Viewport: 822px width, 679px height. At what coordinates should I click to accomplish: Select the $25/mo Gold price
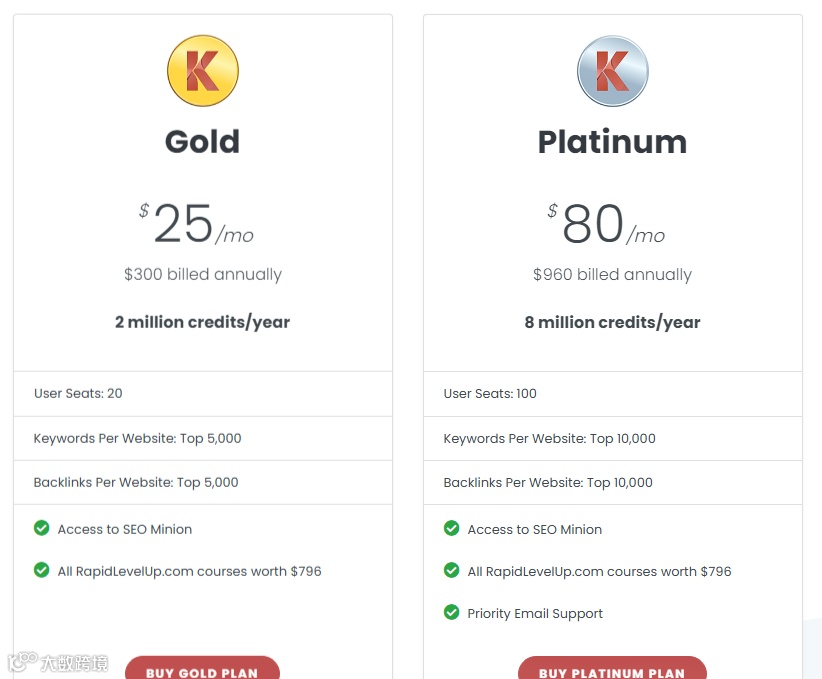(197, 224)
